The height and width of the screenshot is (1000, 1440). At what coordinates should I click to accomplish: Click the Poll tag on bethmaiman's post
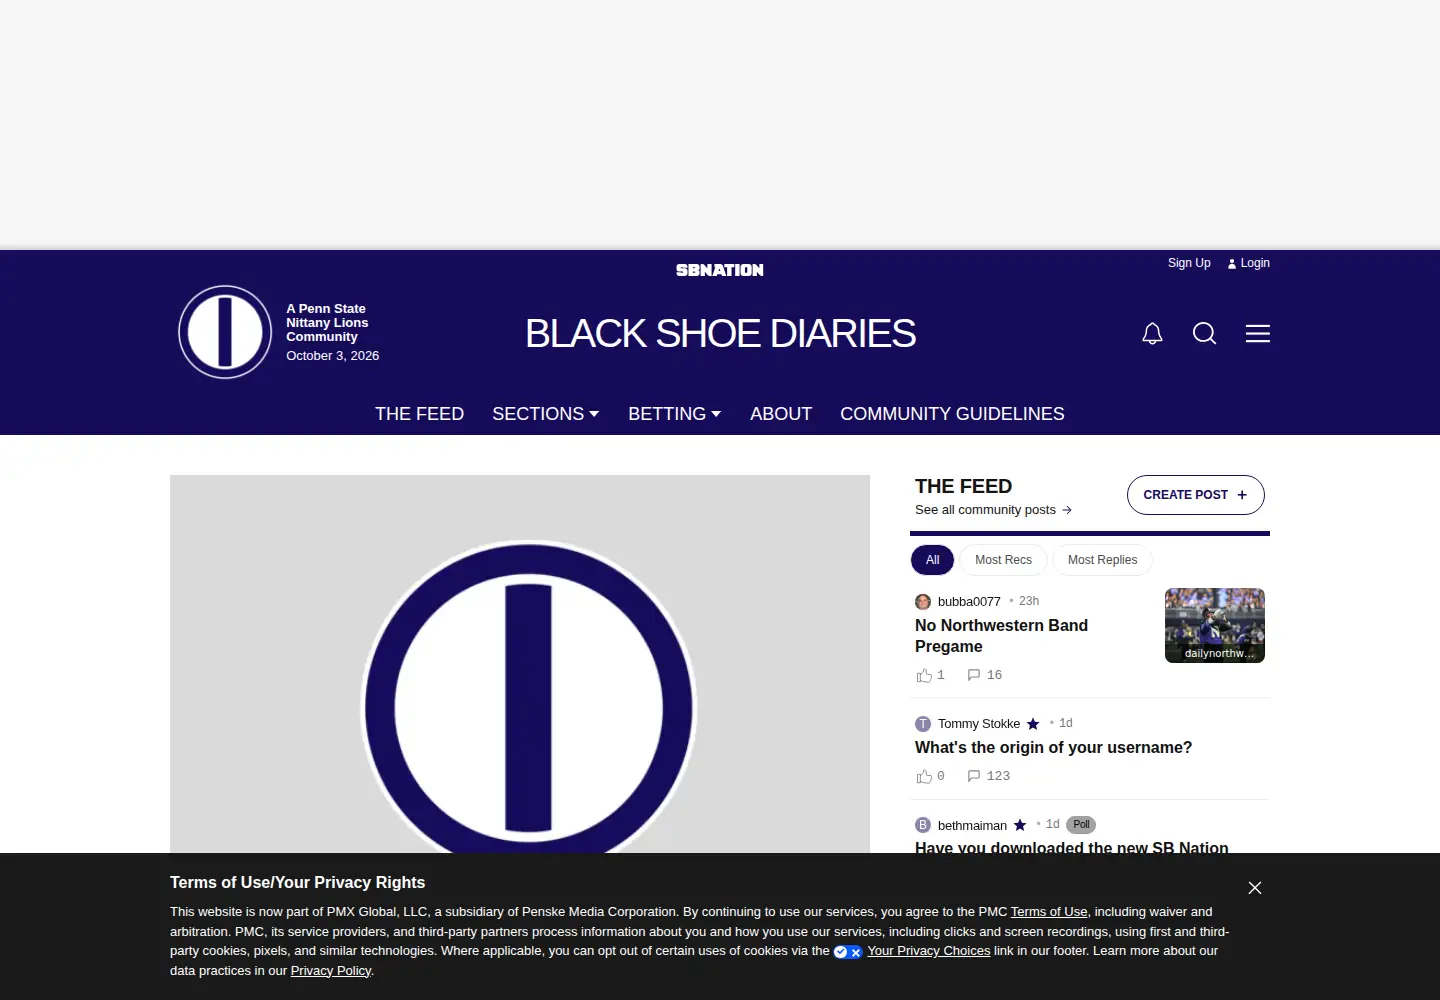tap(1081, 825)
